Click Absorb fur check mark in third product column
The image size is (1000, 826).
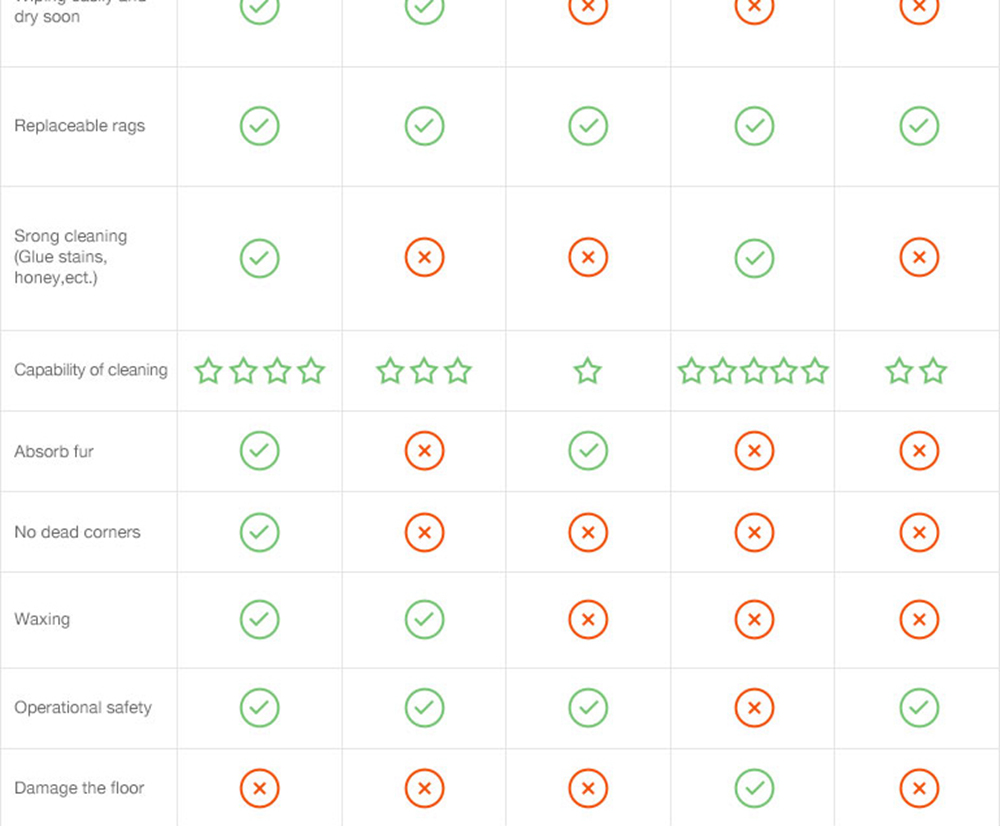[588, 451]
